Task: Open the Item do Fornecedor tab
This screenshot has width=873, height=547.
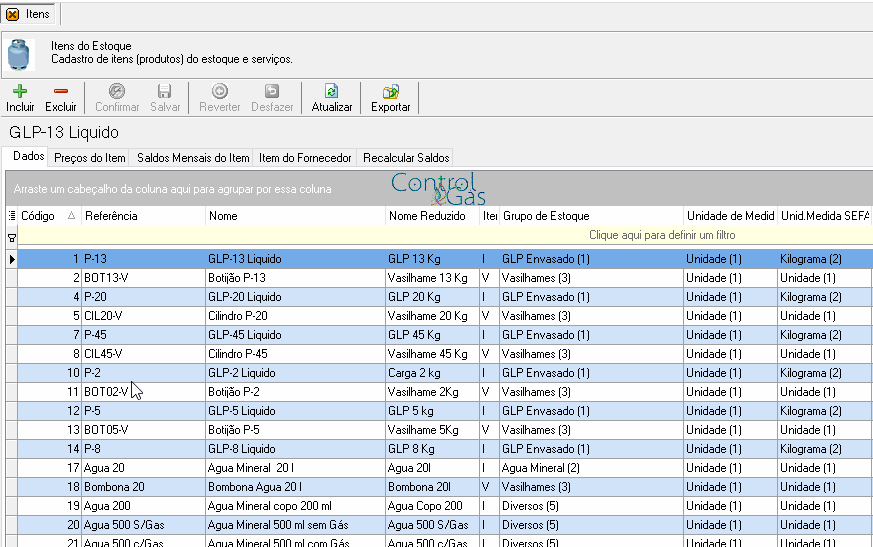Action: pos(305,158)
